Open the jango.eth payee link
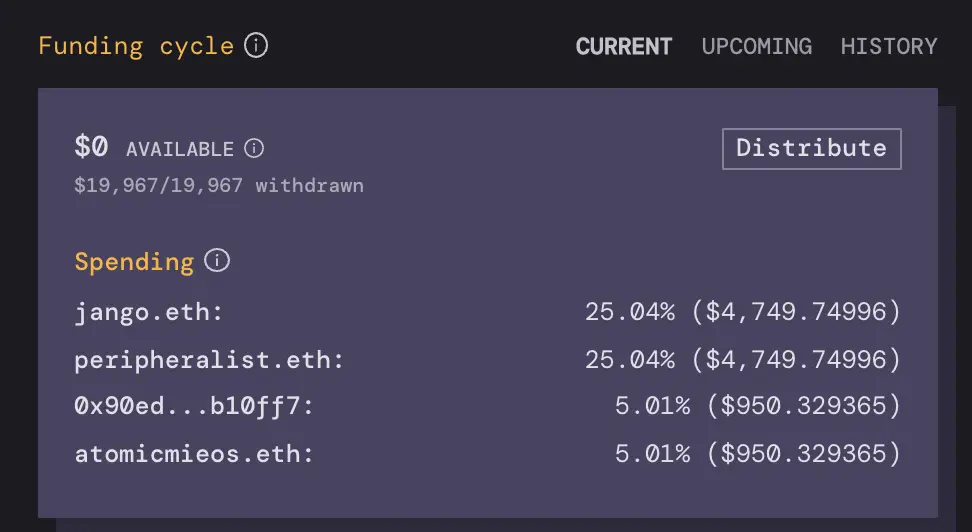The height and width of the screenshot is (532, 972). tap(144, 312)
